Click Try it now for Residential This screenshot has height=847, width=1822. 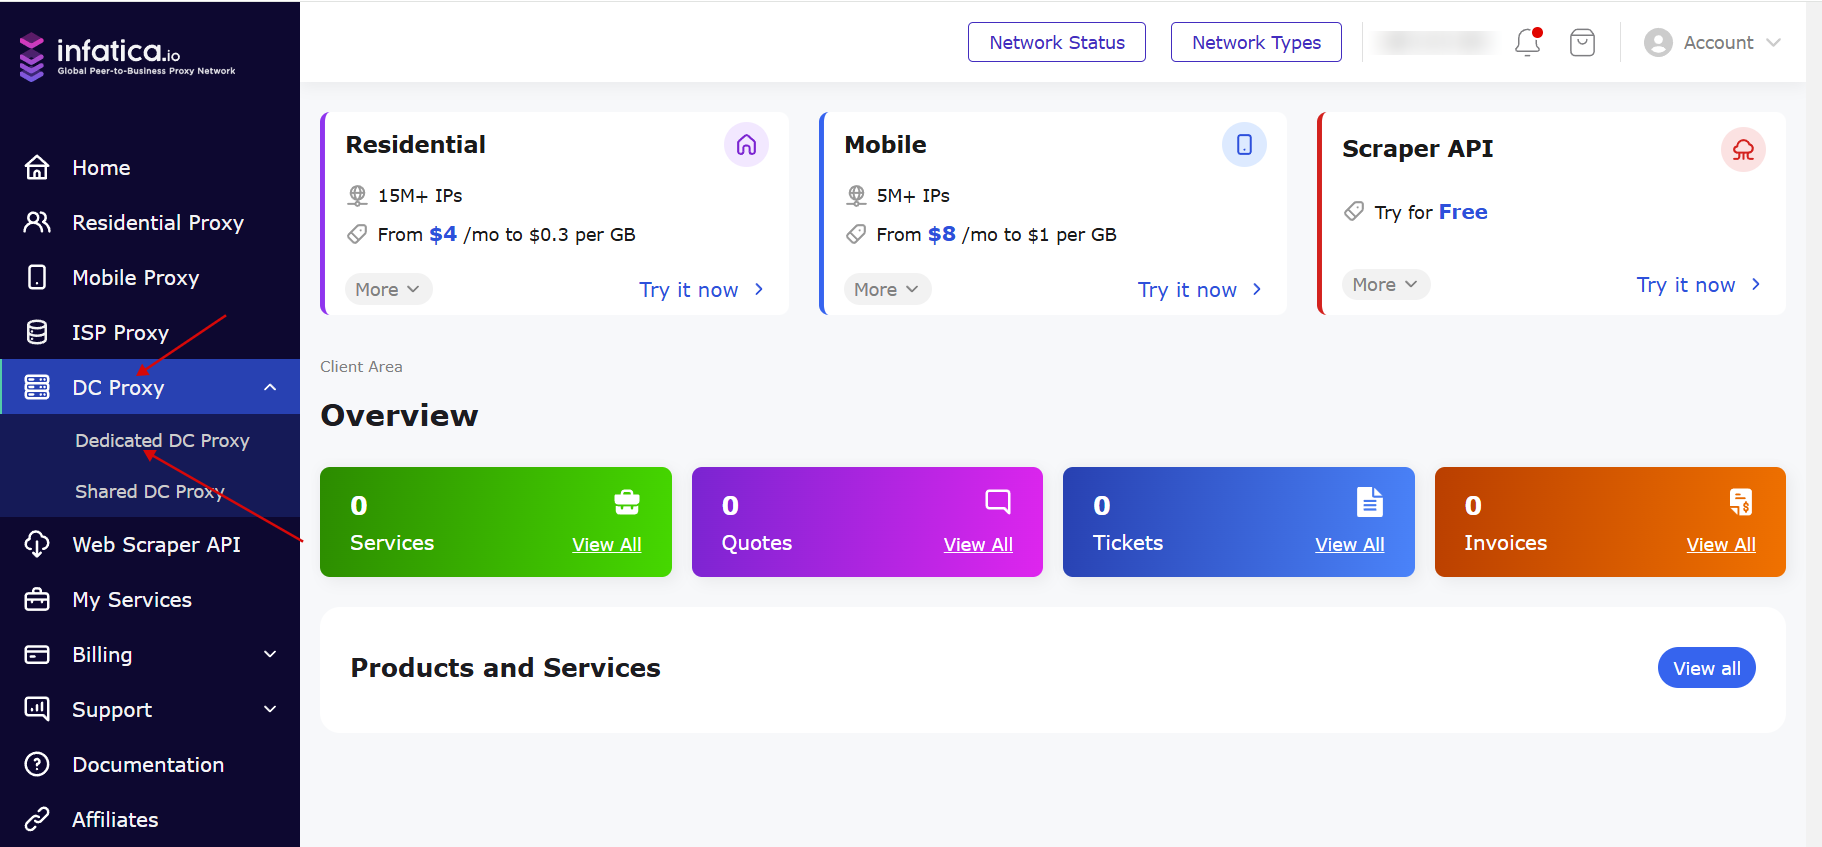pos(701,289)
